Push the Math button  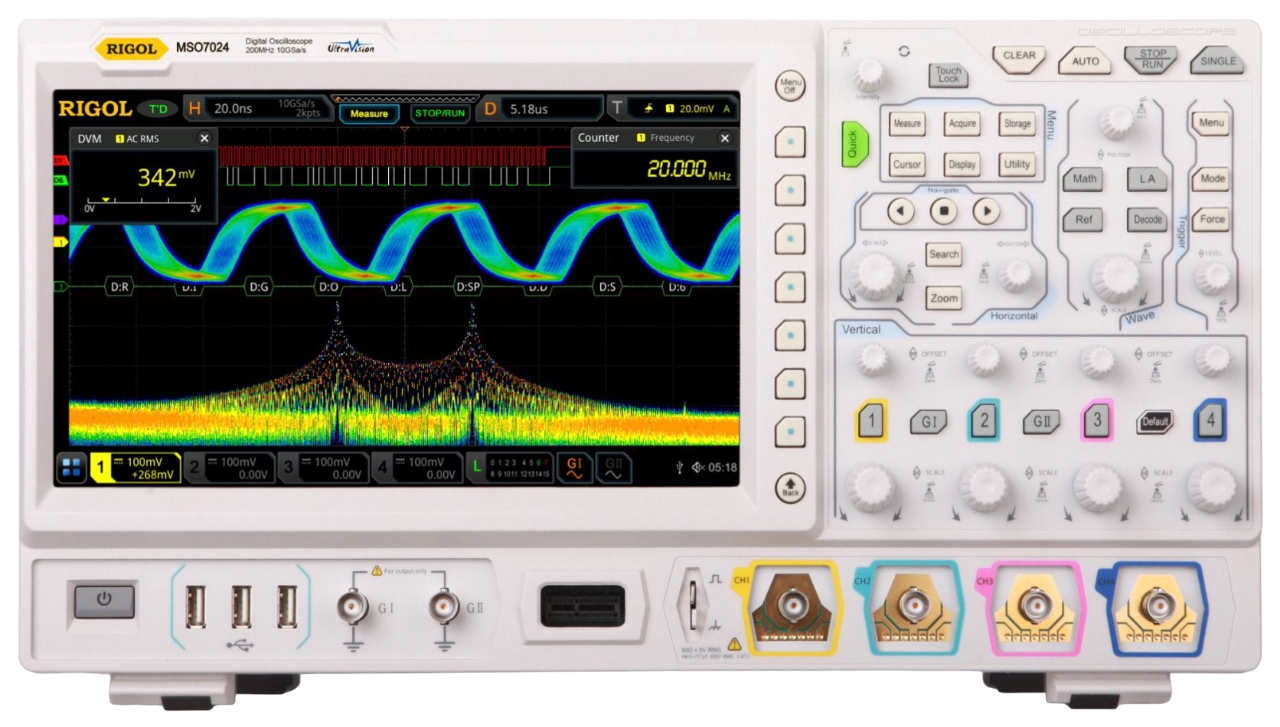tap(1083, 179)
